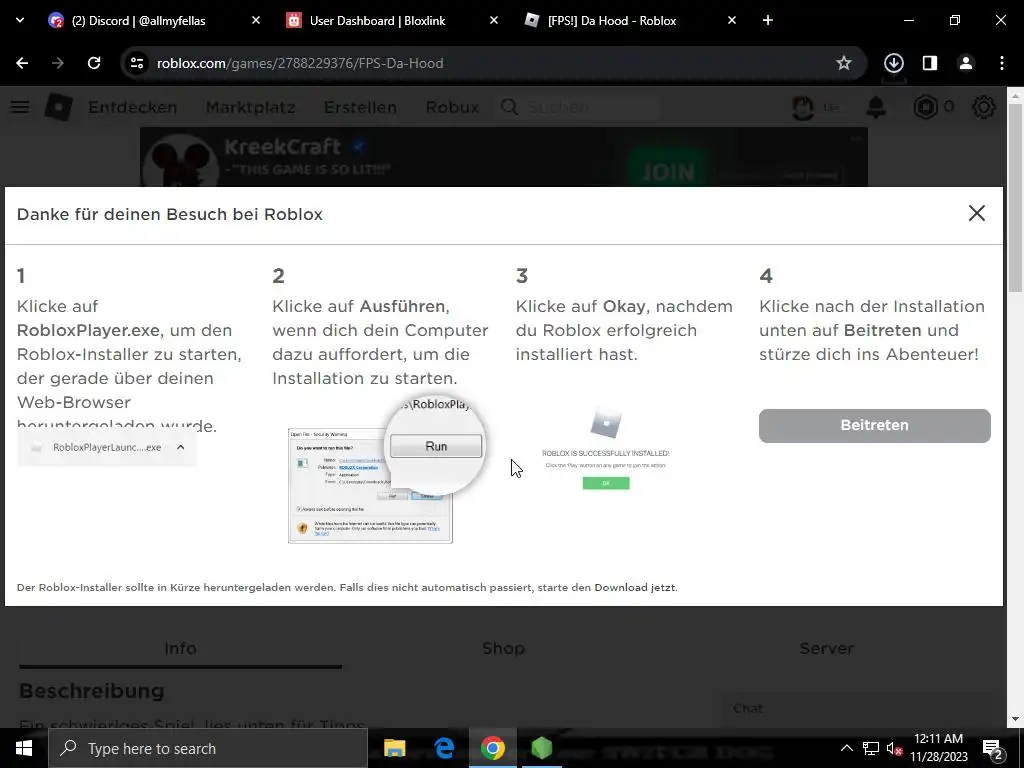Screen dimensions: 1024x768
Task: Show hidden system tray icons
Action: tap(846, 748)
